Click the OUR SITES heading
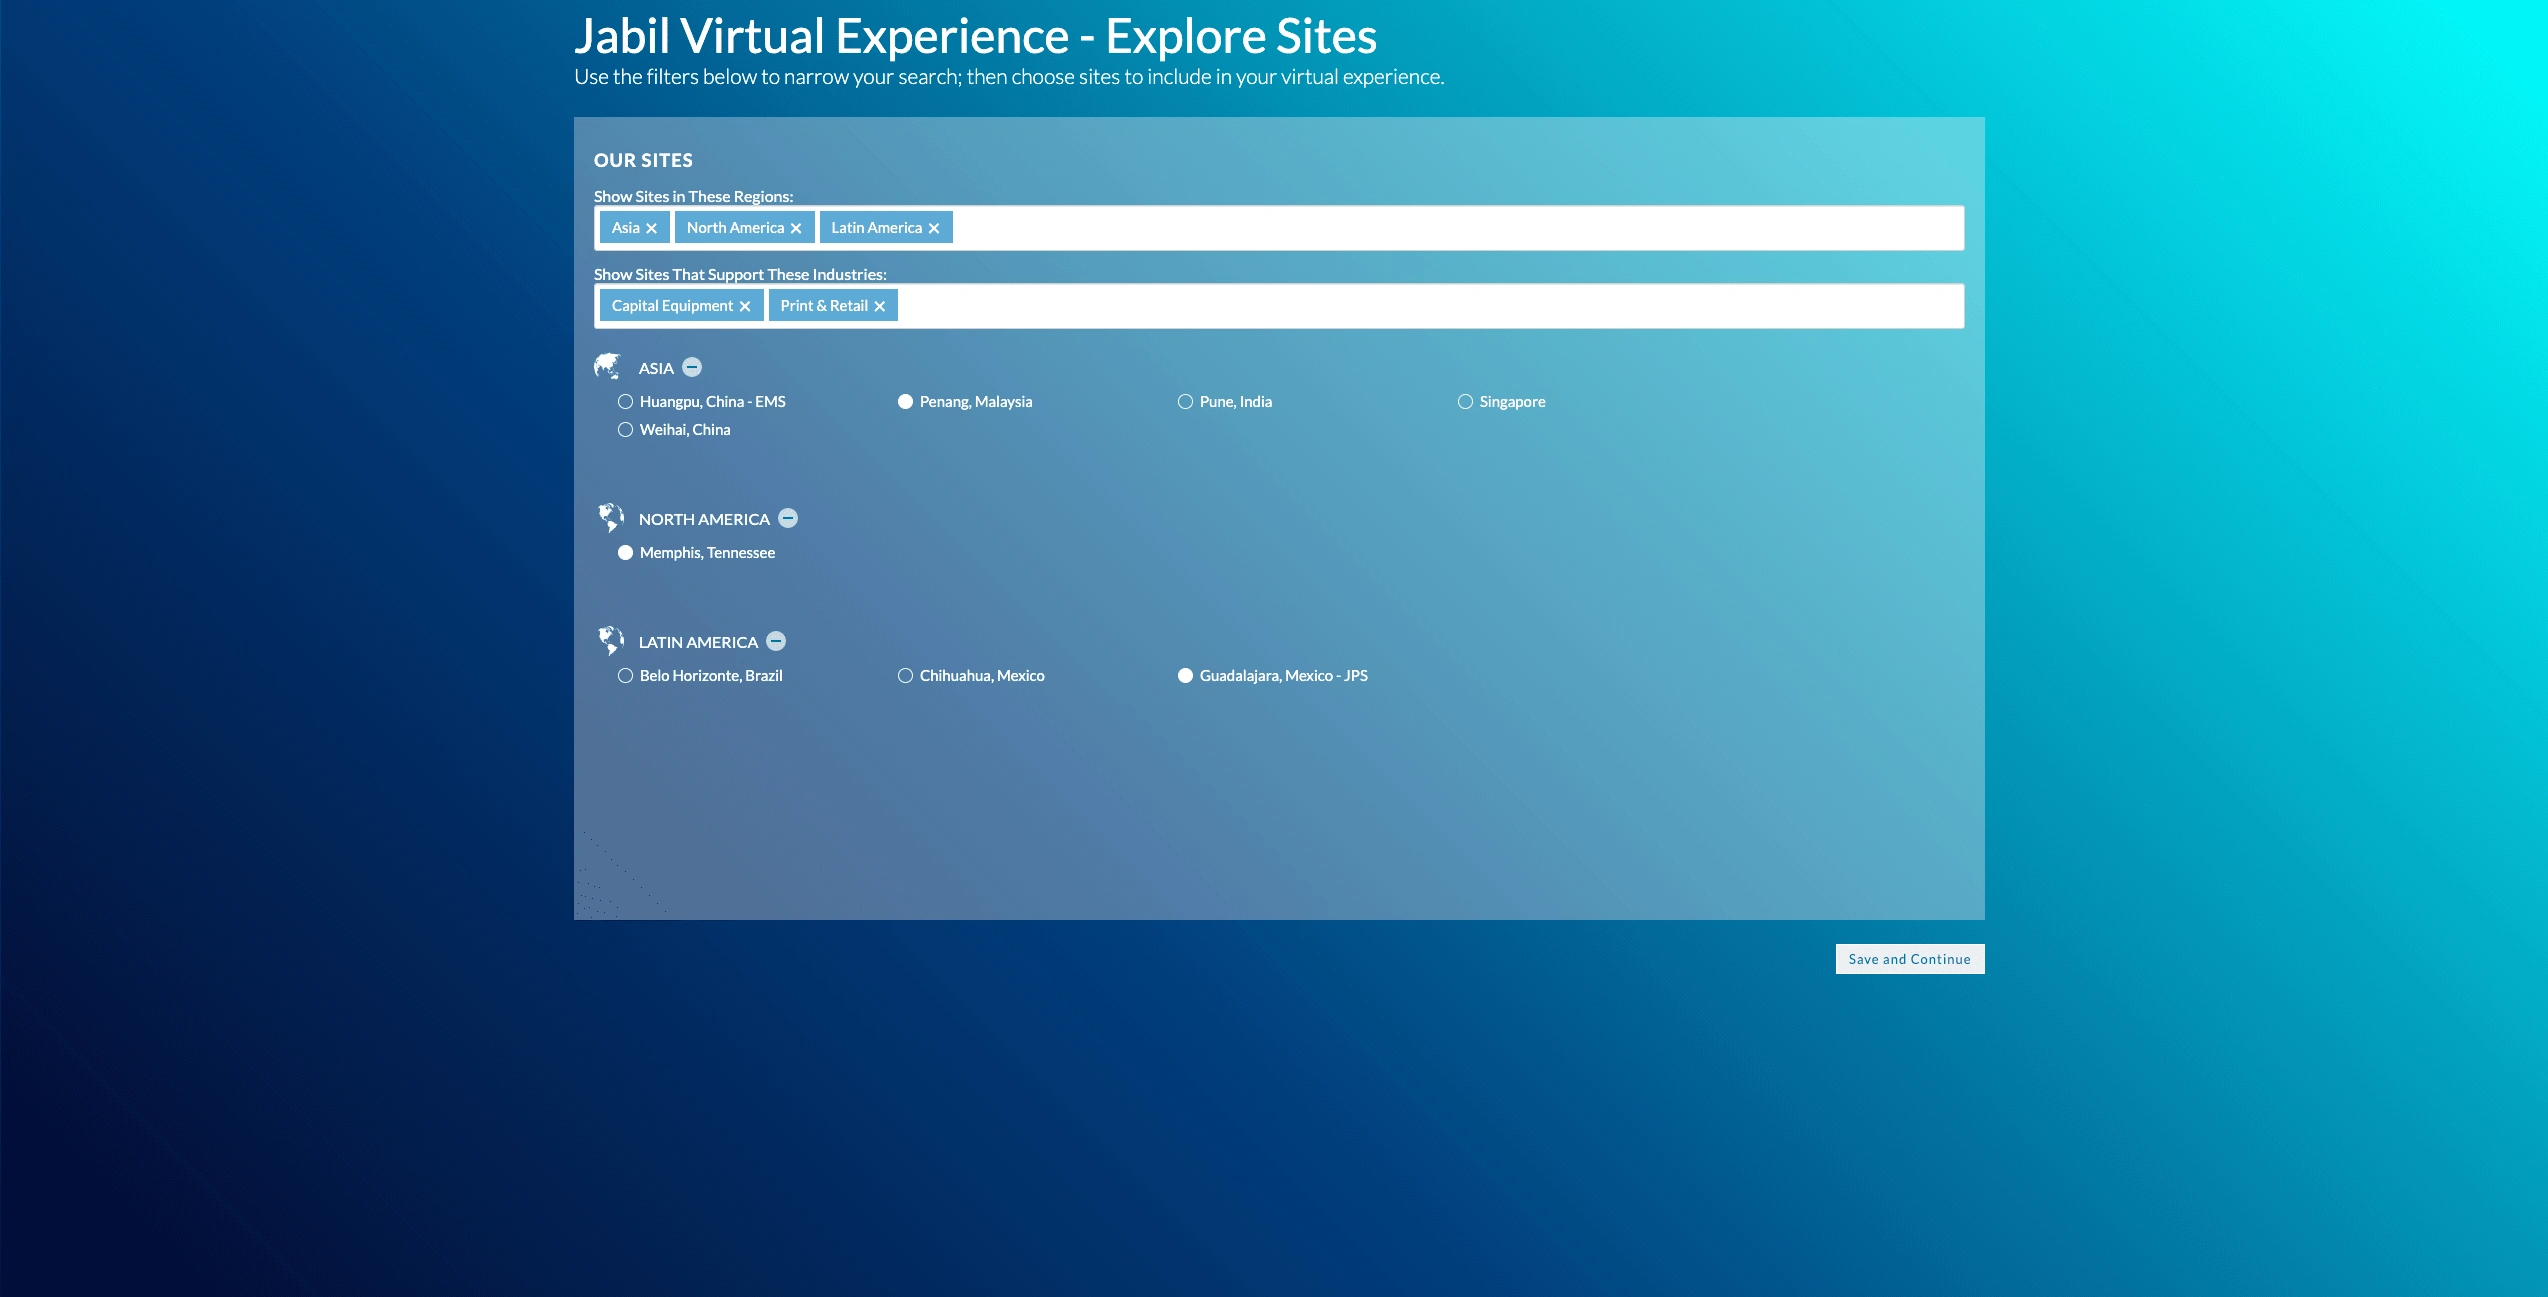 click(643, 160)
